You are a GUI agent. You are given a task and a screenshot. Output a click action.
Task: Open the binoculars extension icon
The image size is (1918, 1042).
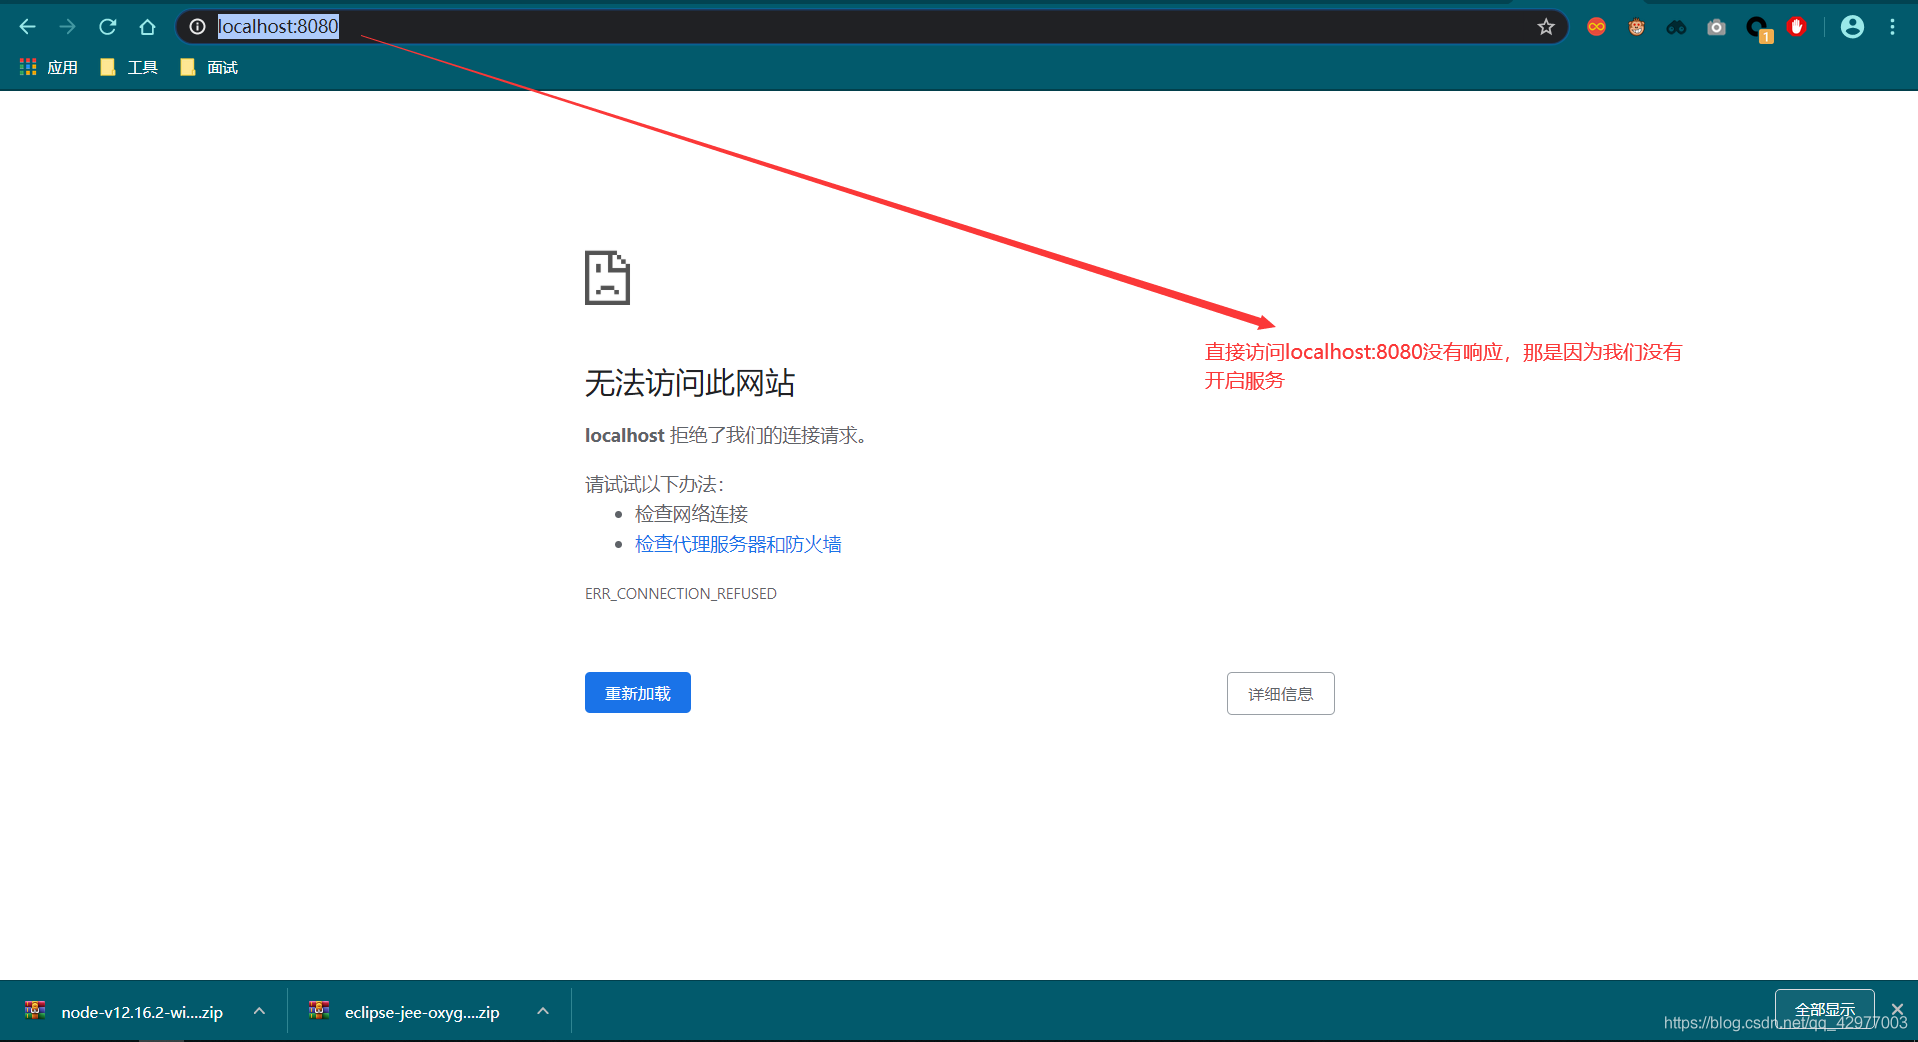pyautogui.click(x=1675, y=27)
